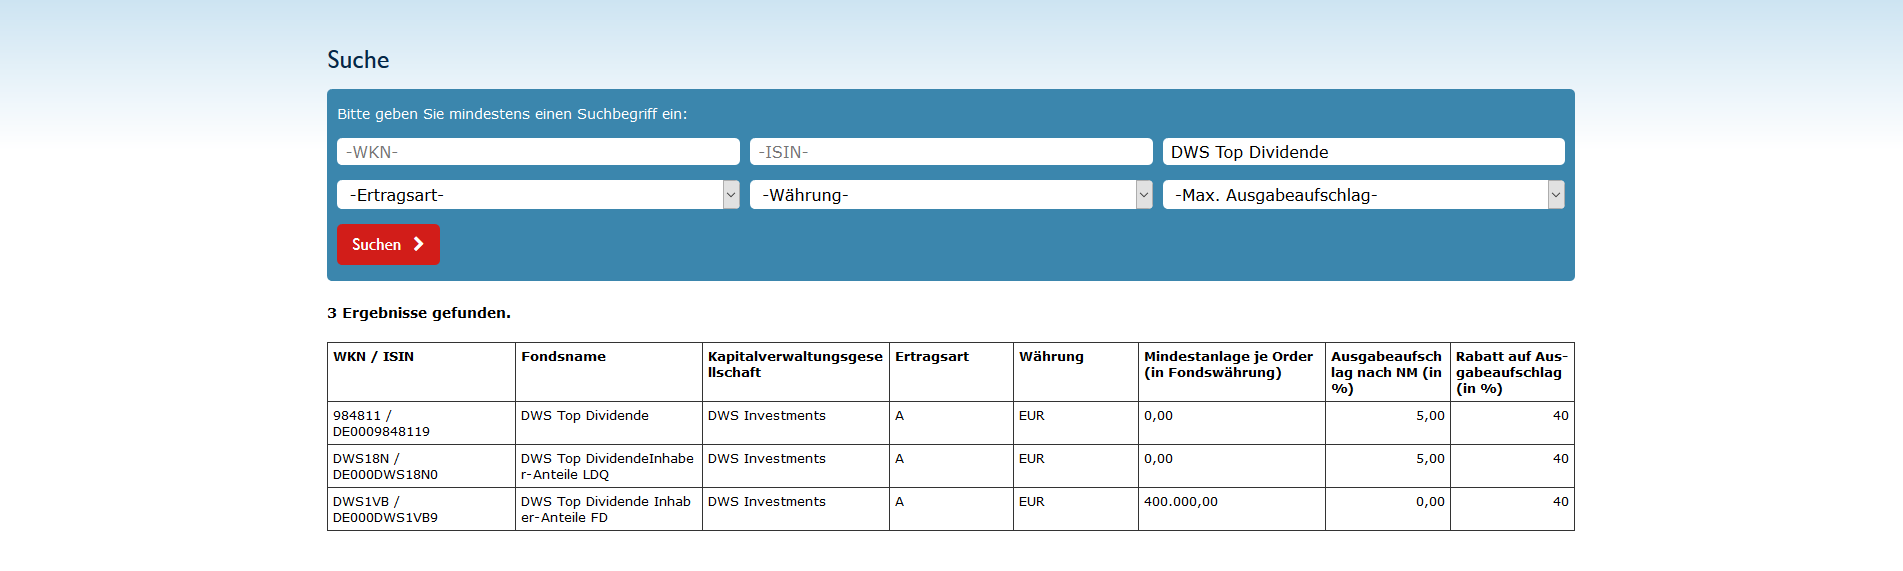Screen dimensions: 1903x571
Task: Focus the ISIN search field
Action: [951, 152]
